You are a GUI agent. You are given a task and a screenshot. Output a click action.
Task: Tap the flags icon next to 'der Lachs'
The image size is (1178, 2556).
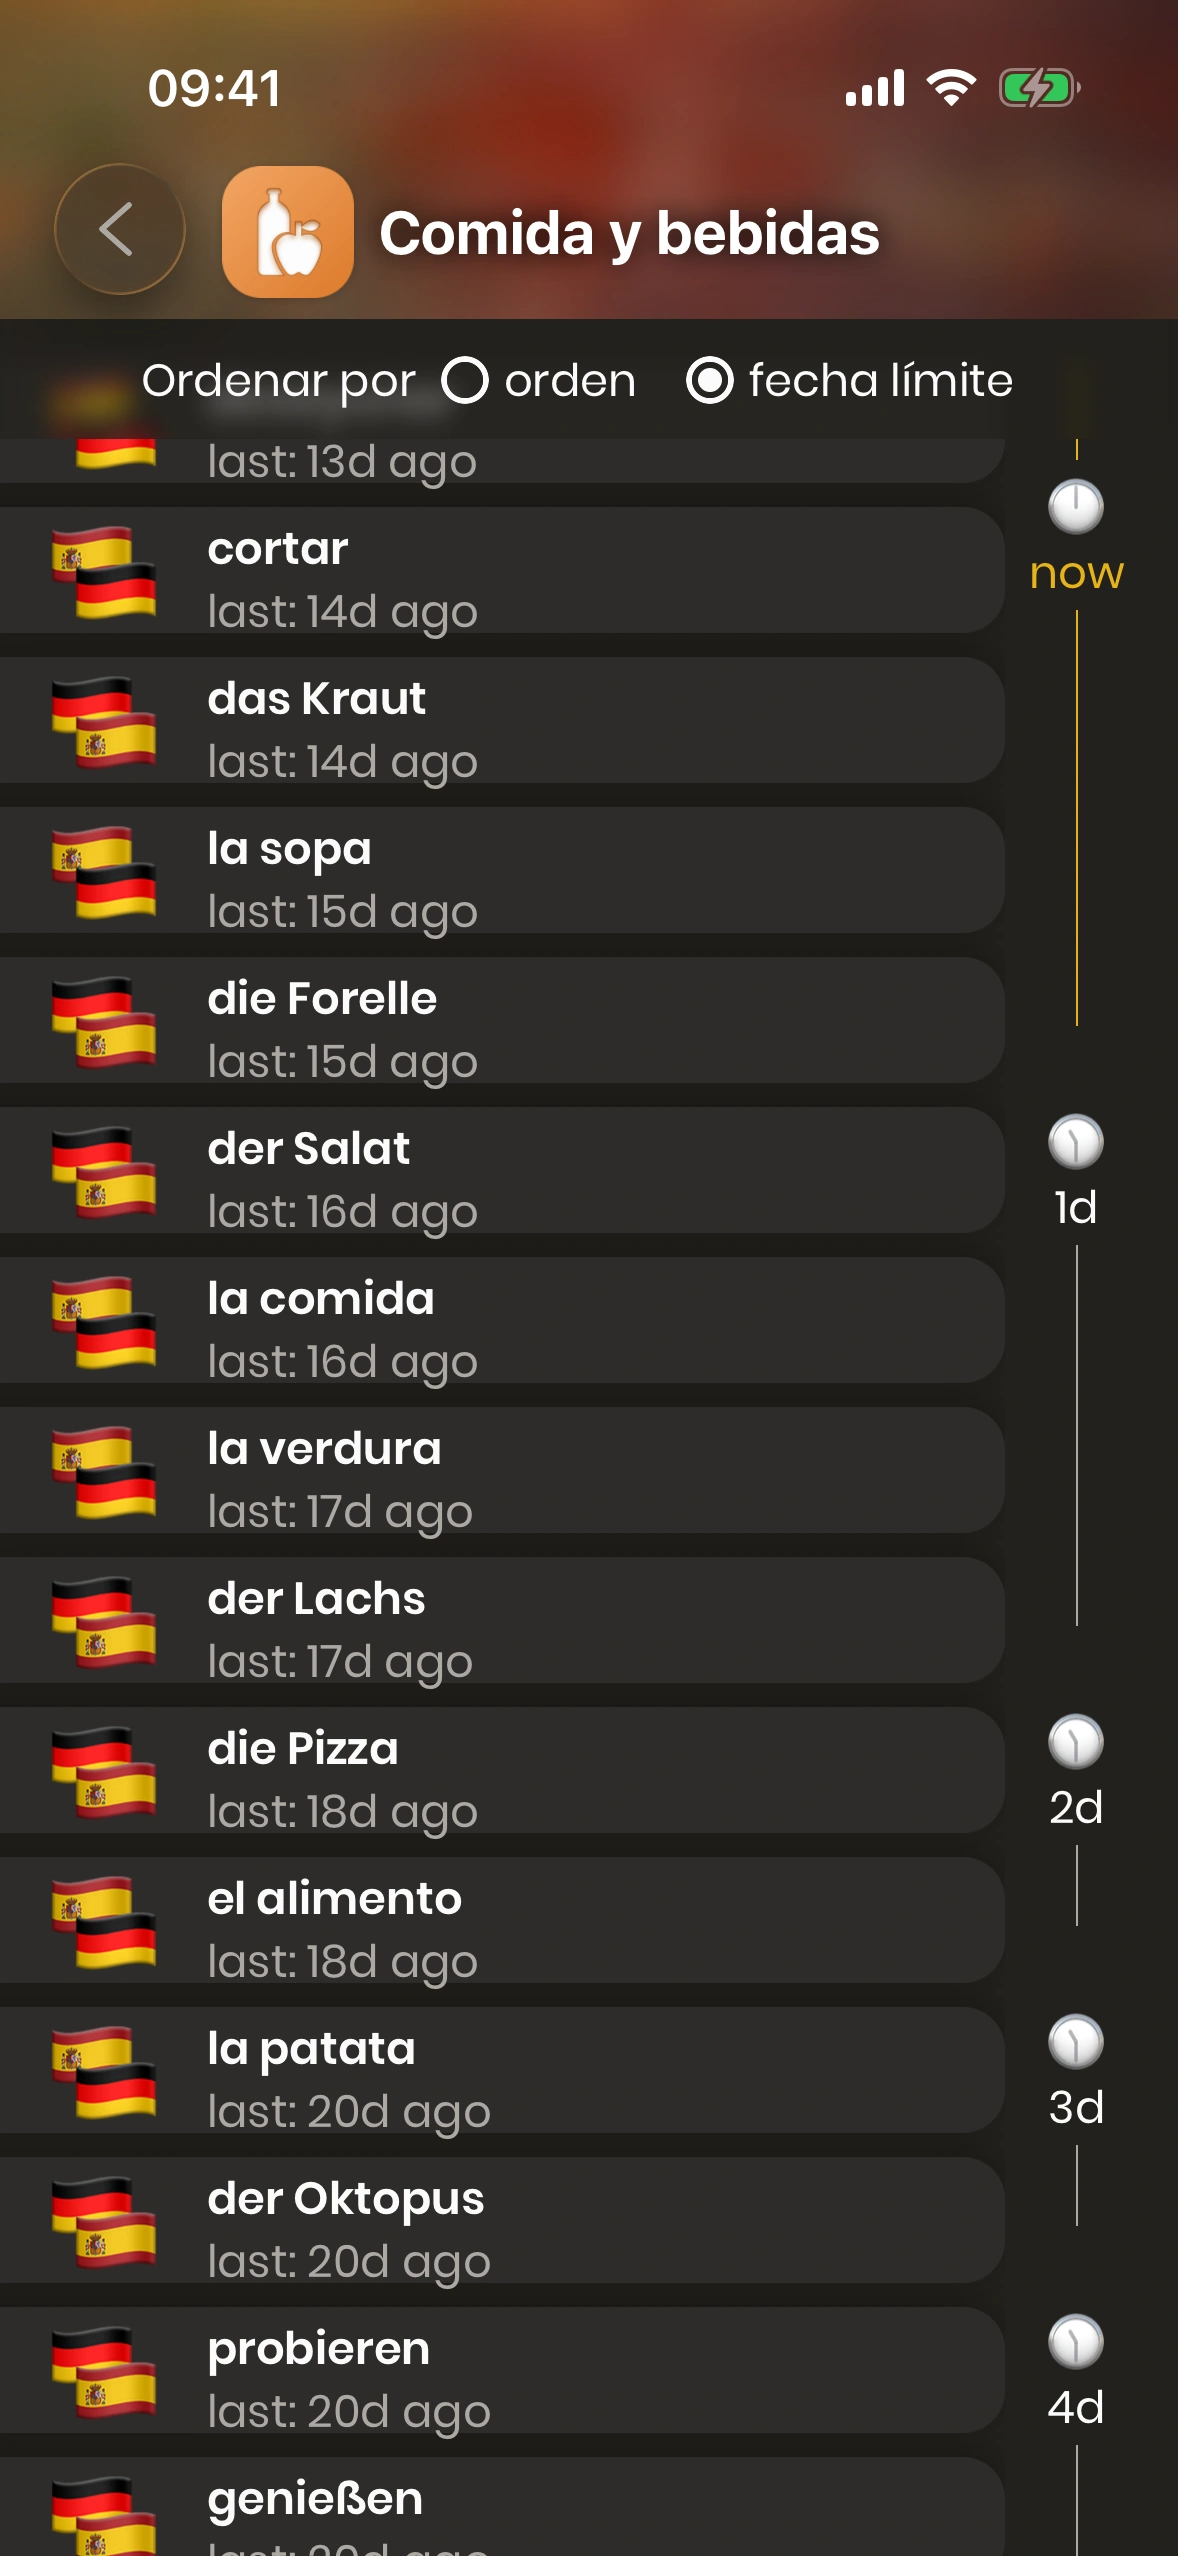pos(104,1621)
